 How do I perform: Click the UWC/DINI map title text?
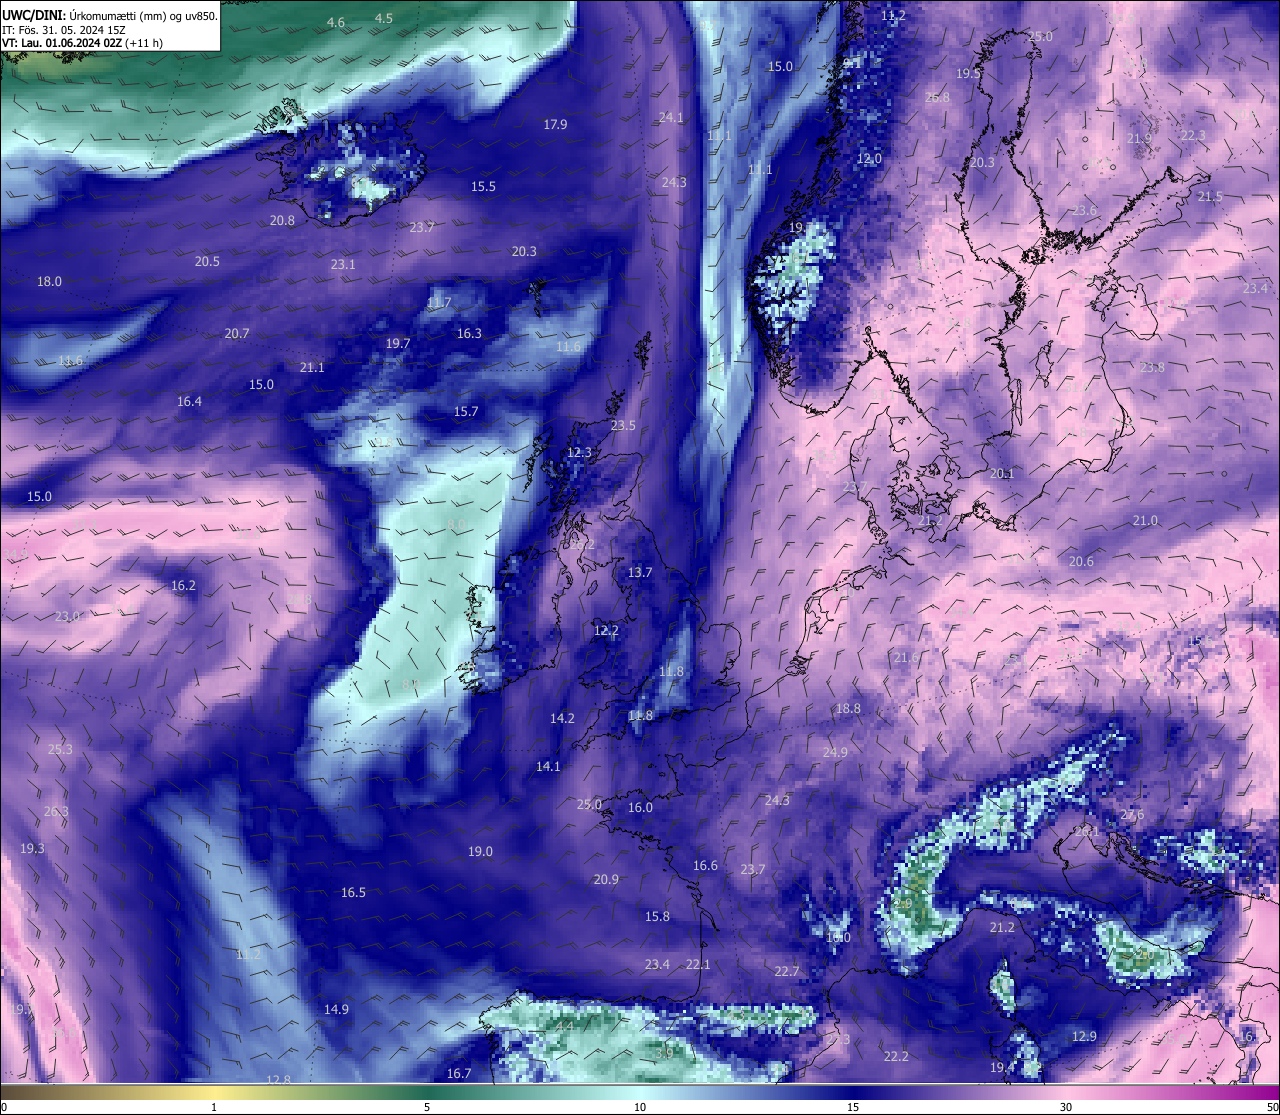[x=110, y=15]
